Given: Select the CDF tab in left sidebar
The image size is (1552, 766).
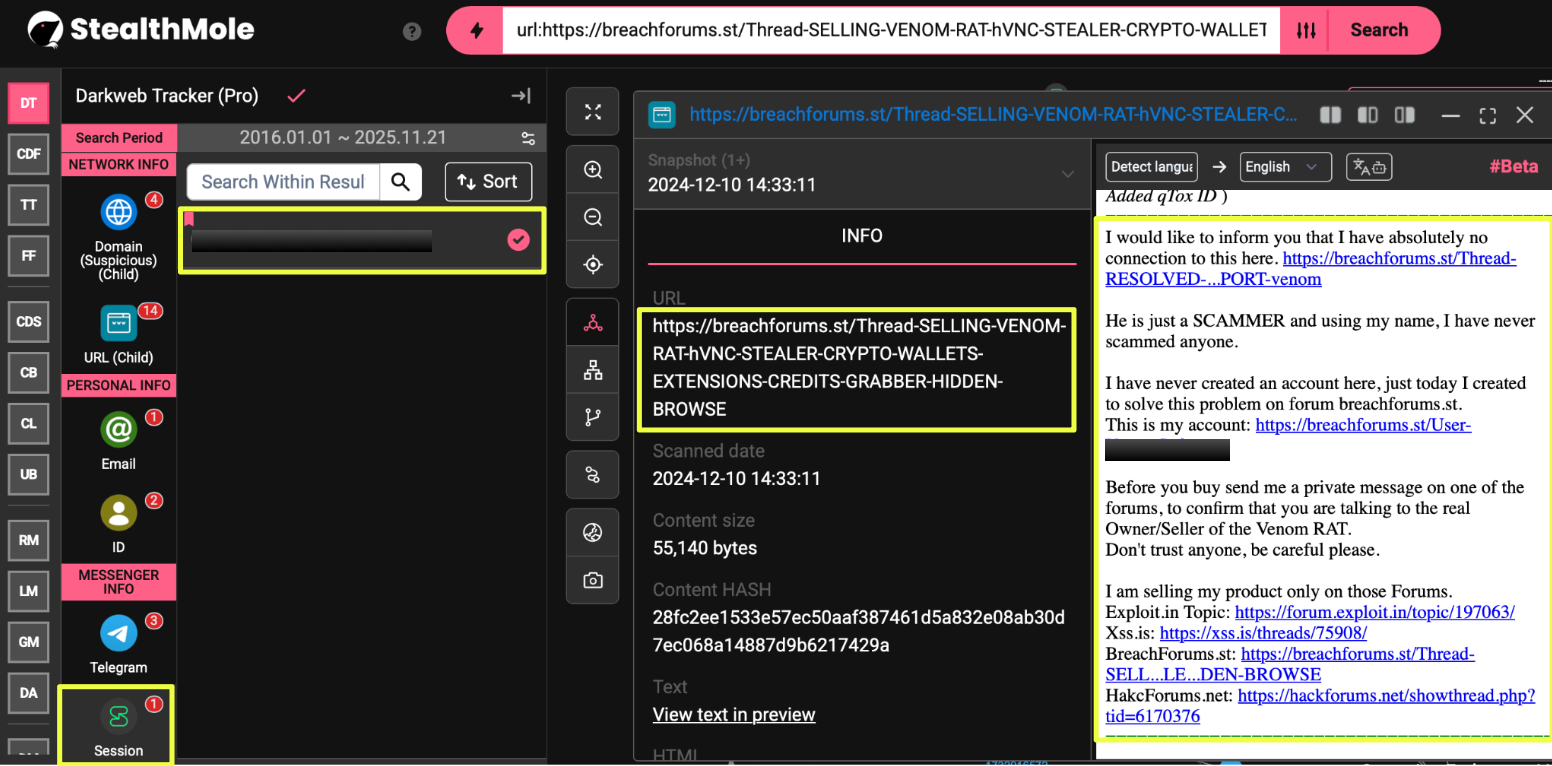Looking at the screenshot, I should pos(29,154).
